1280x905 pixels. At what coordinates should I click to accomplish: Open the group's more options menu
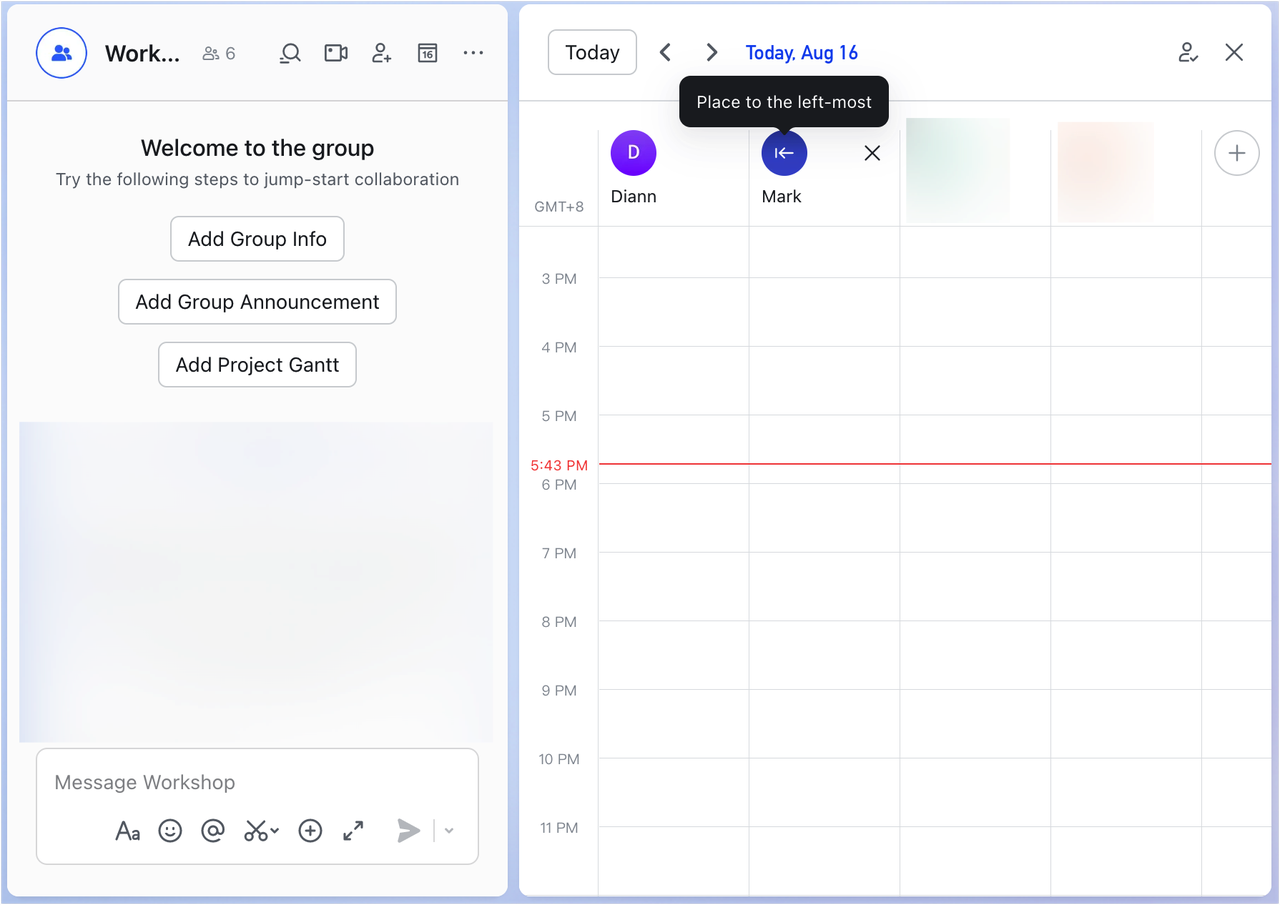(473, 53)
